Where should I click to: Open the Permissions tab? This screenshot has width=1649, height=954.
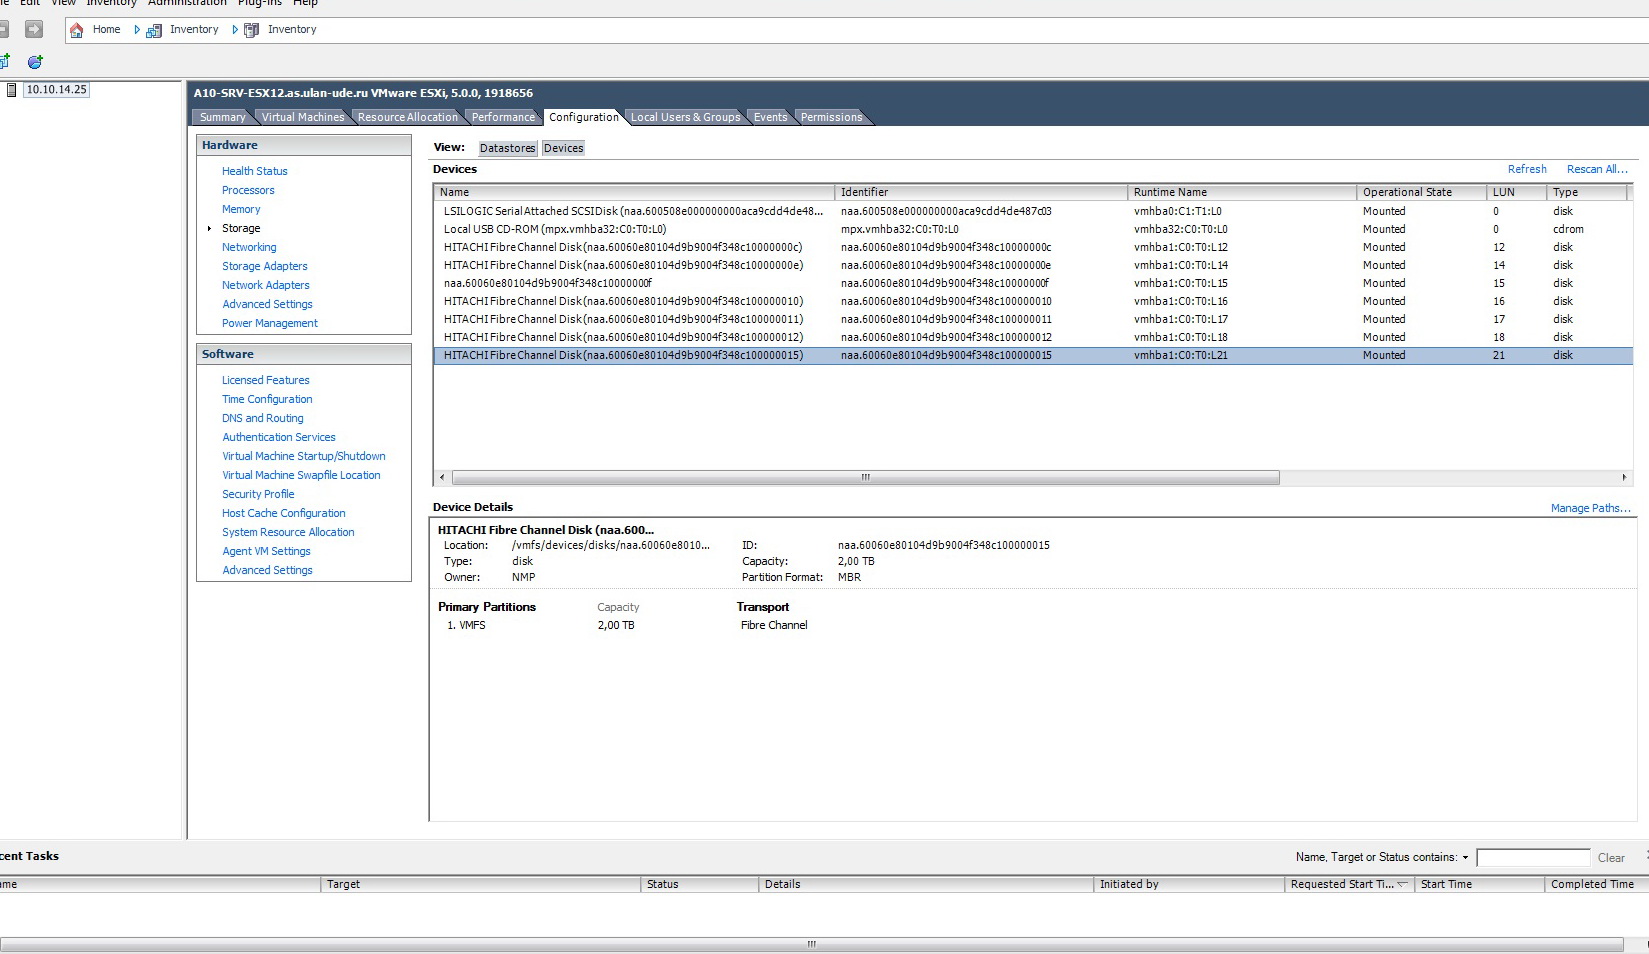tap(831, 117)
